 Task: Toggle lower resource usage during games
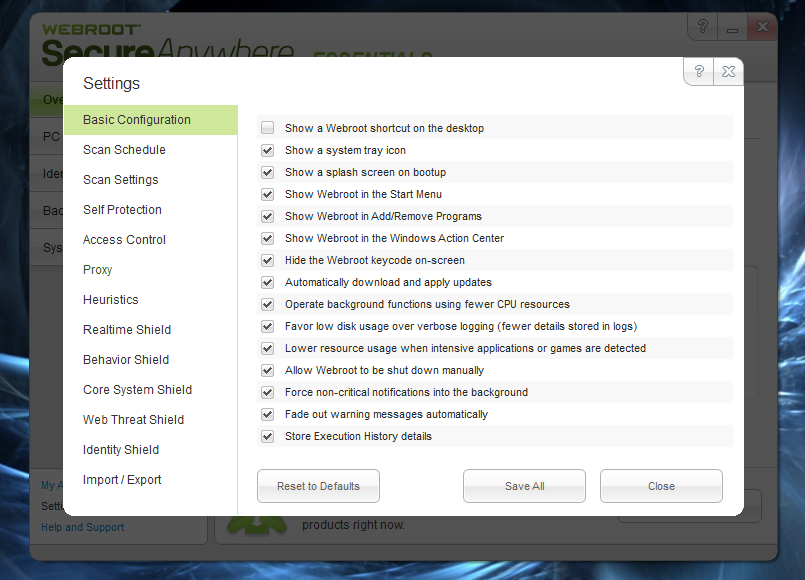coord(267,348)
